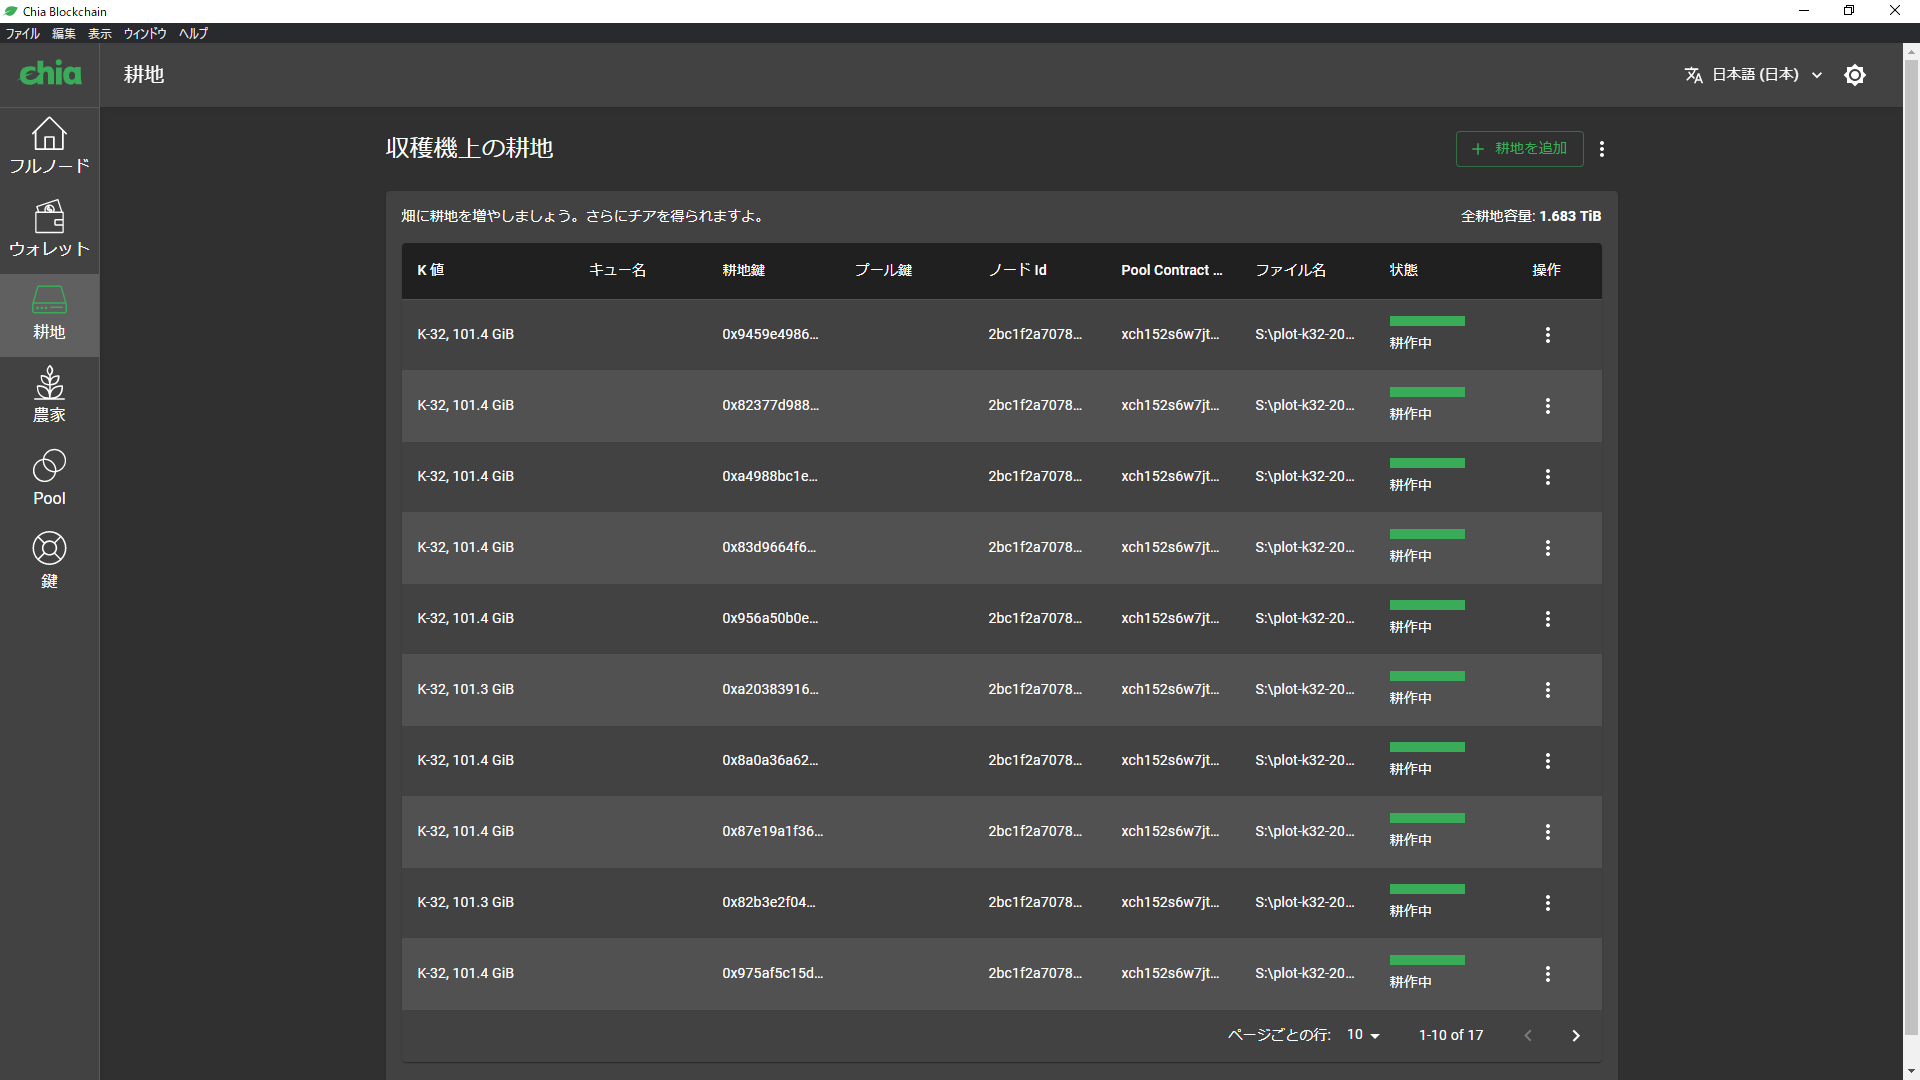
Task: Click K-32, 101.3 GiB in row 0x82b3e2f04
Action: tap(465, 902)
